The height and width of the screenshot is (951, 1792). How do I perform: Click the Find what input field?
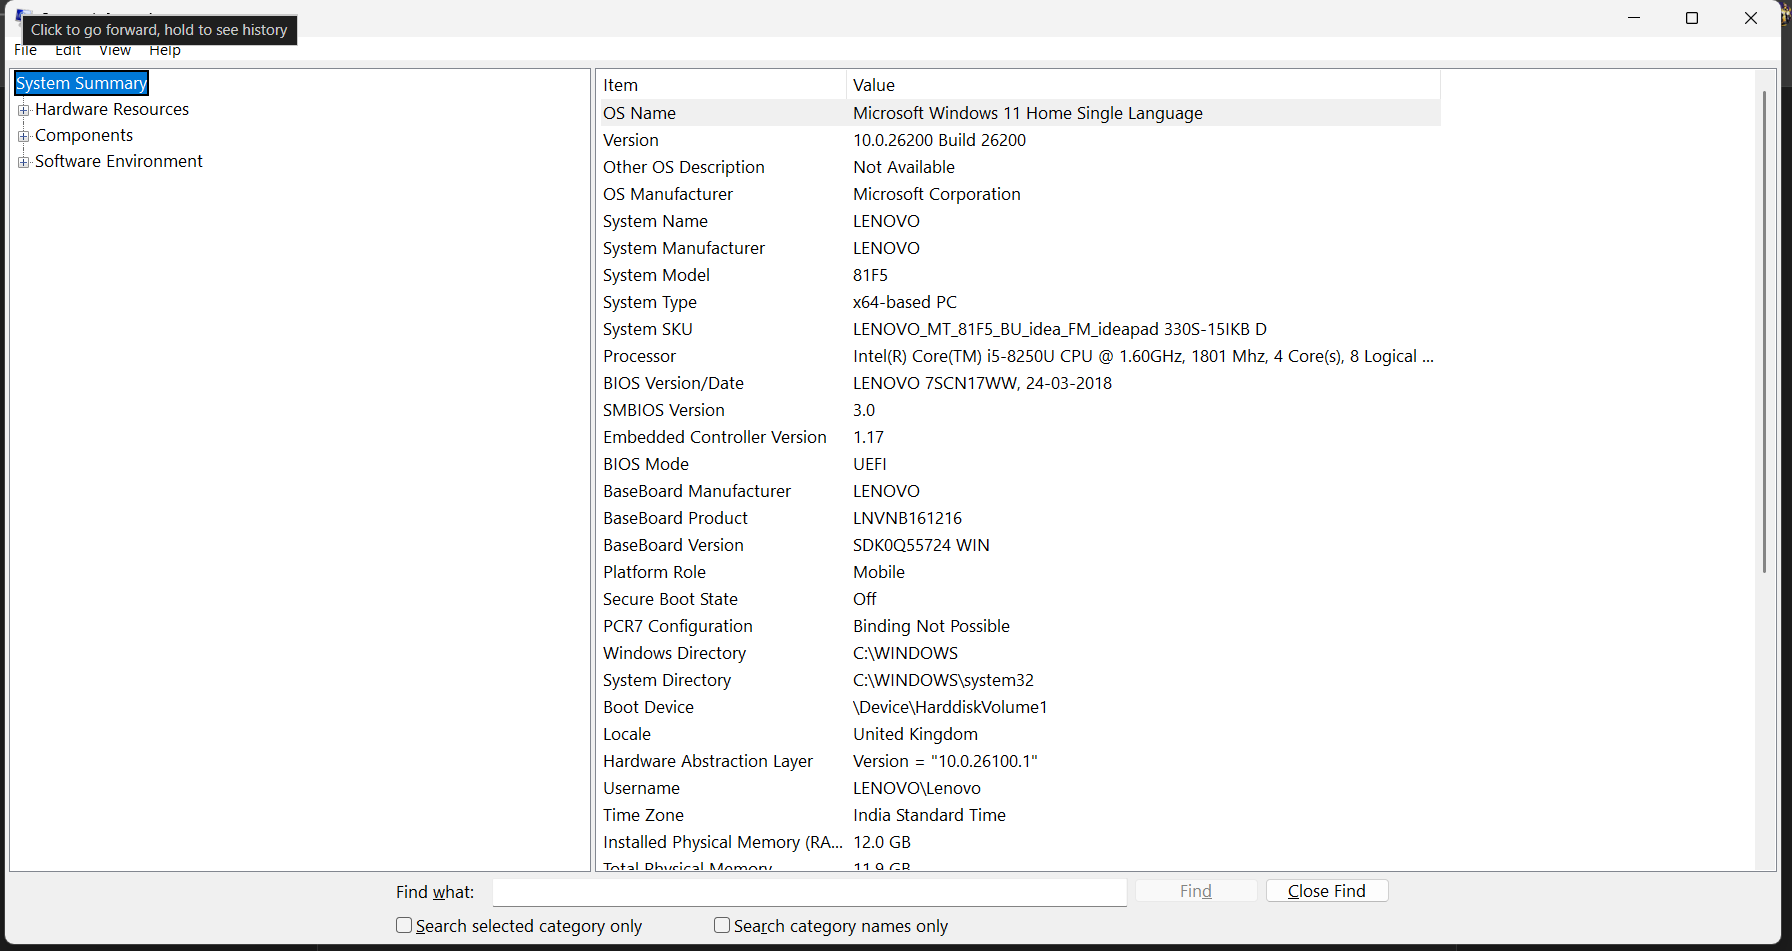[810, 892]
